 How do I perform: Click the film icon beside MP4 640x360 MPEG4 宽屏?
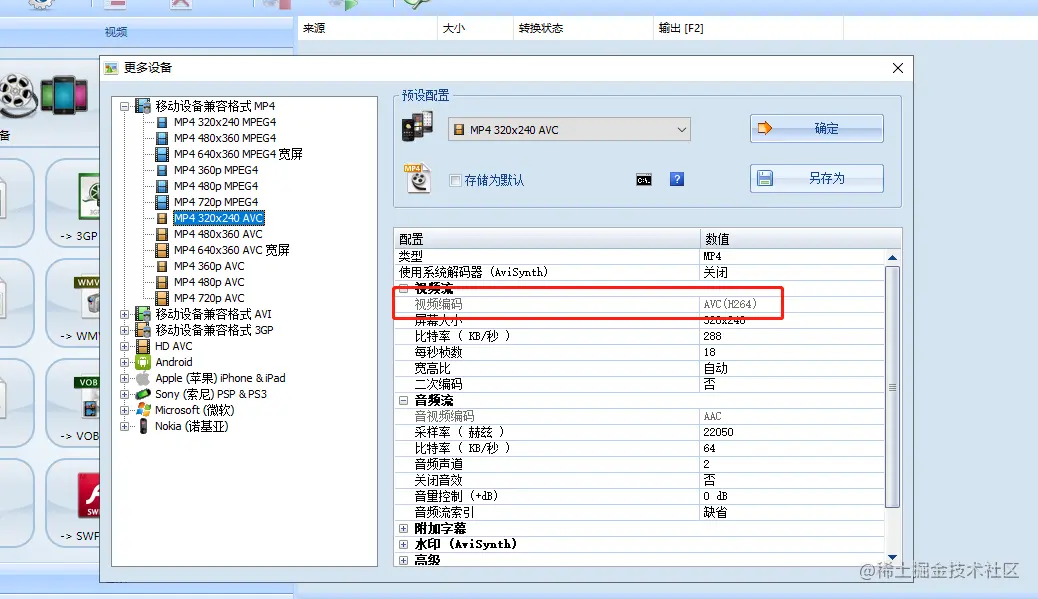click(162, 154)
